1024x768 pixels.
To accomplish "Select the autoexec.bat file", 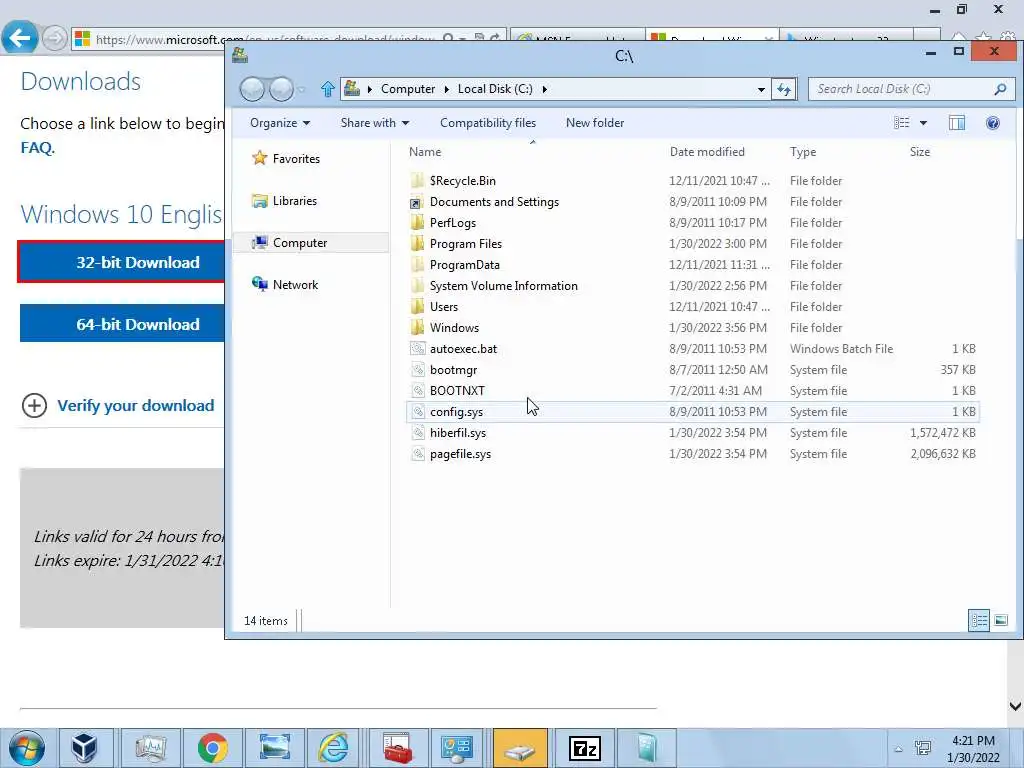I will point(692,349).
